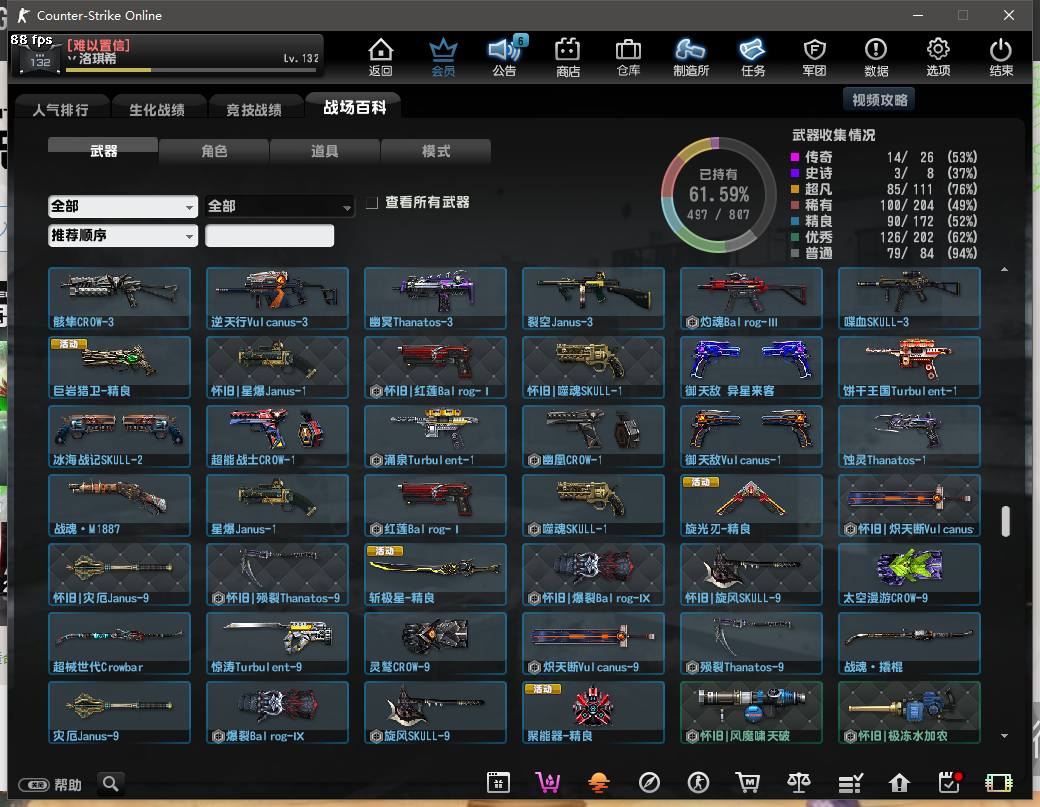Open the 公告 announcements speaker icon
Viewport: 1040px width, 807px height.
tap(505, 56)
